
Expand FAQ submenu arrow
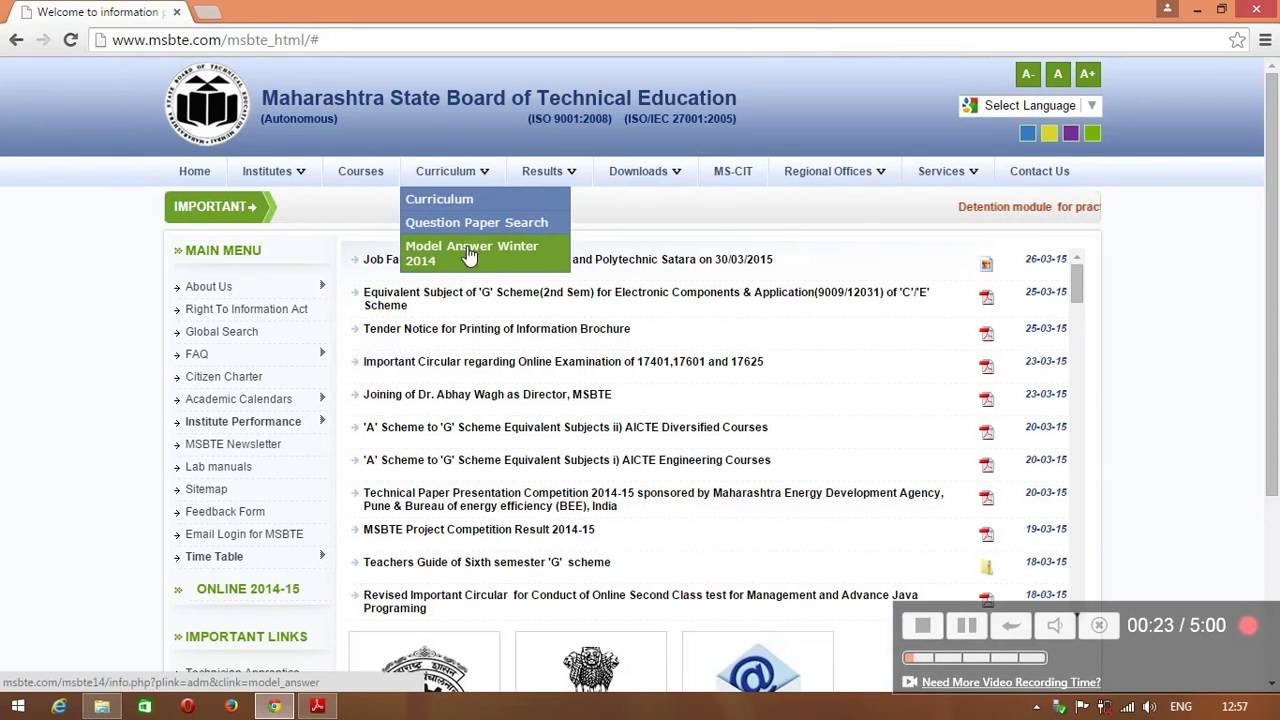pos(322,352)
